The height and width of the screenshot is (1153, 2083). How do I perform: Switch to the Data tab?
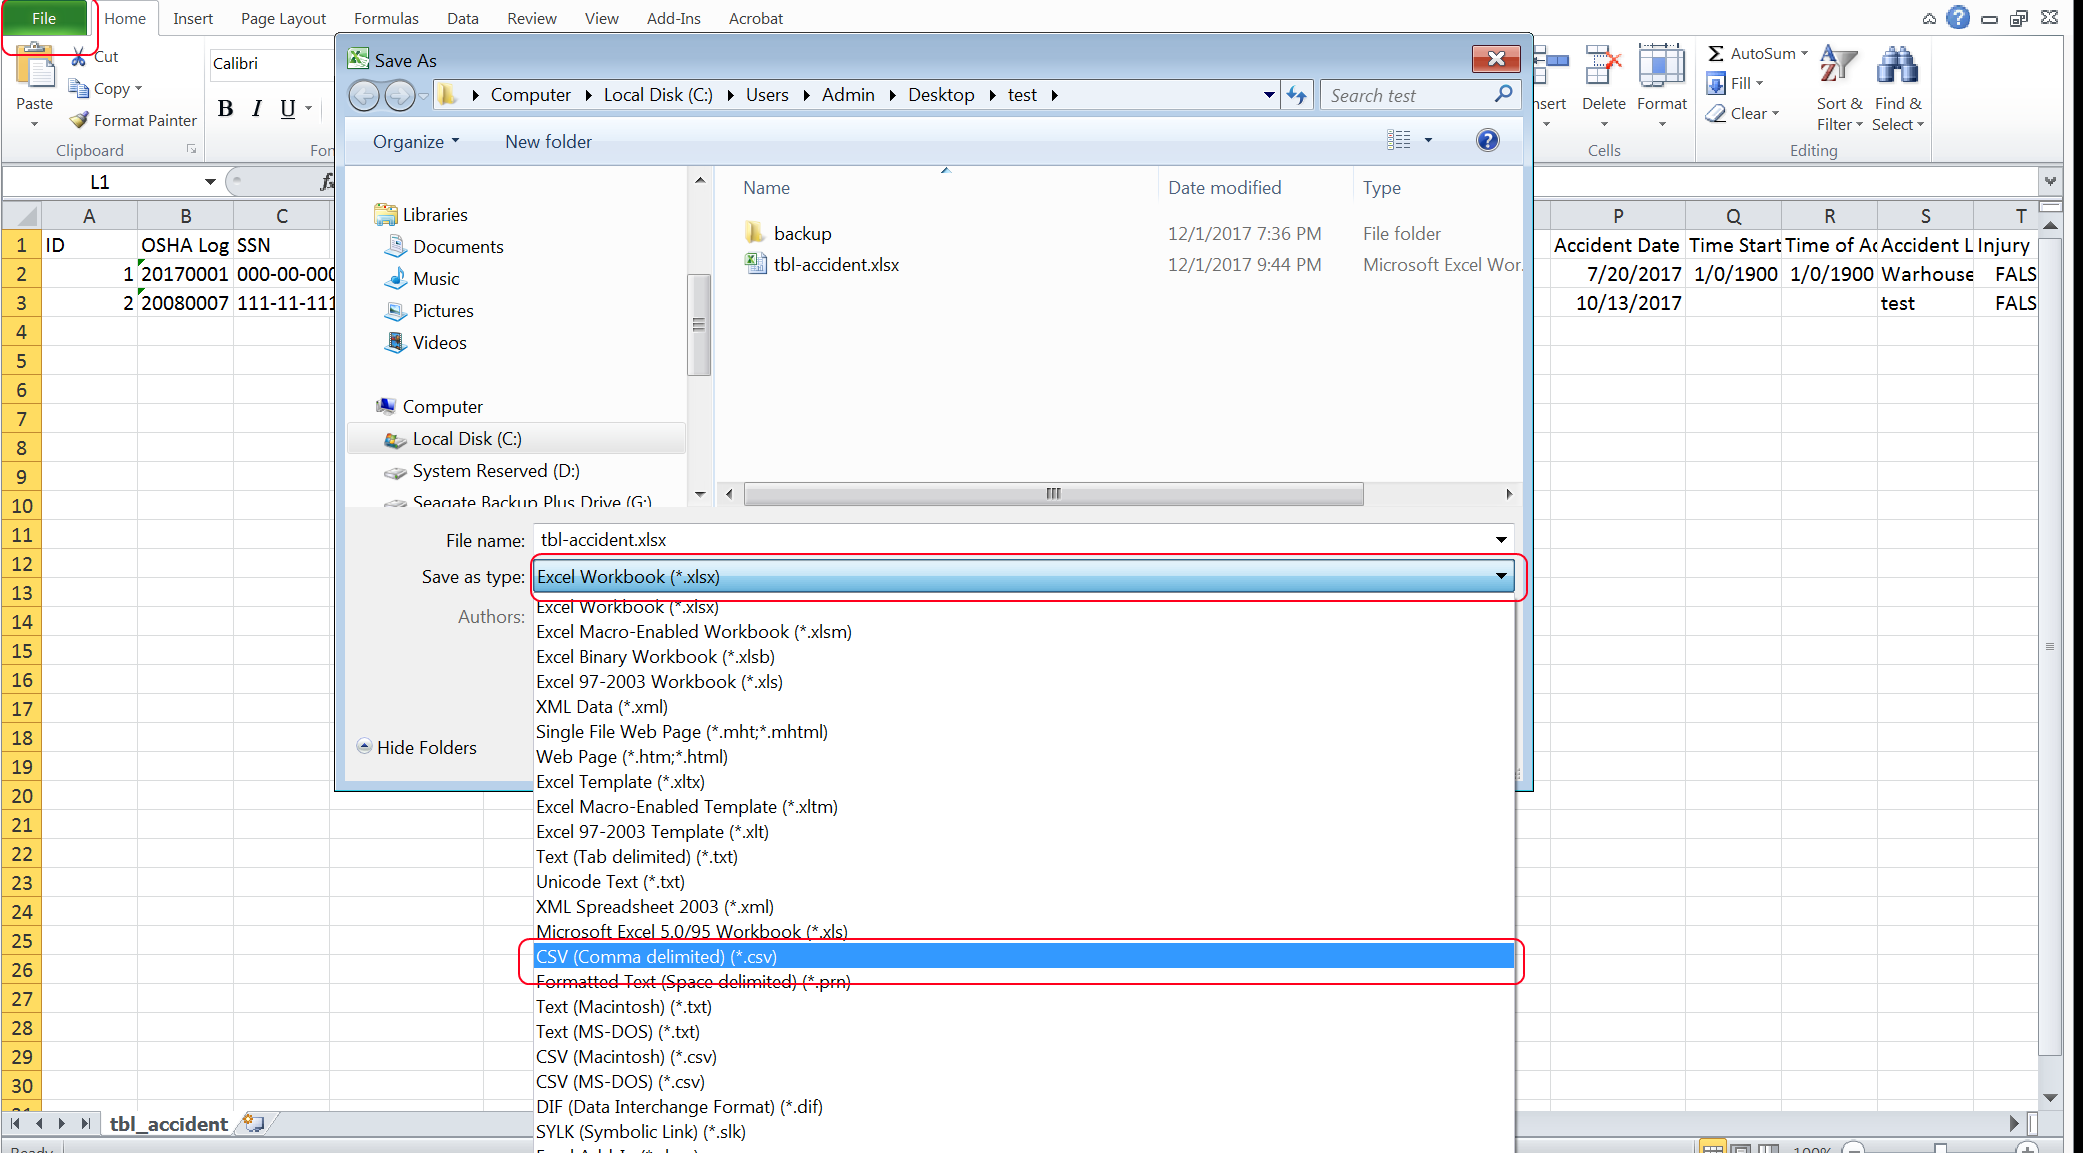click(x=463, y=18)
